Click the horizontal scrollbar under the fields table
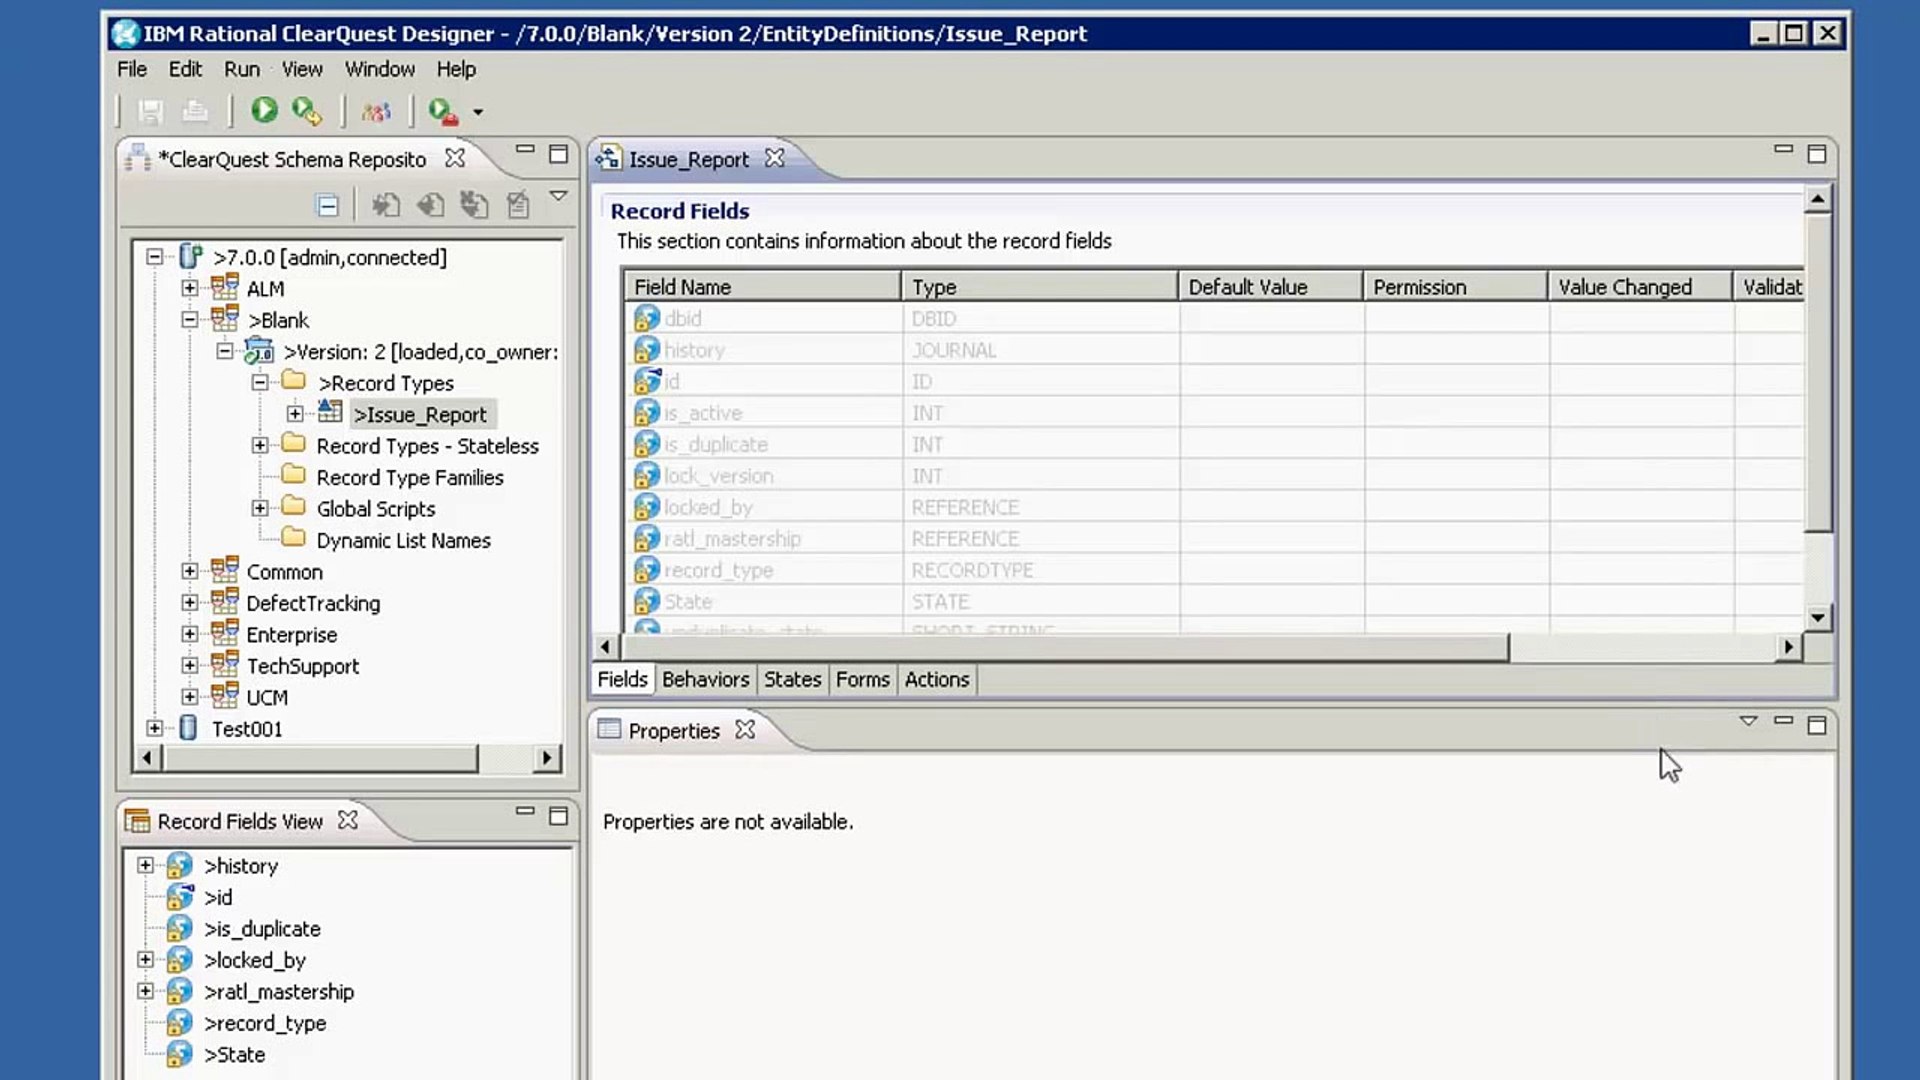This screenshot has height=1080, width=1920. coord(1060,647)
